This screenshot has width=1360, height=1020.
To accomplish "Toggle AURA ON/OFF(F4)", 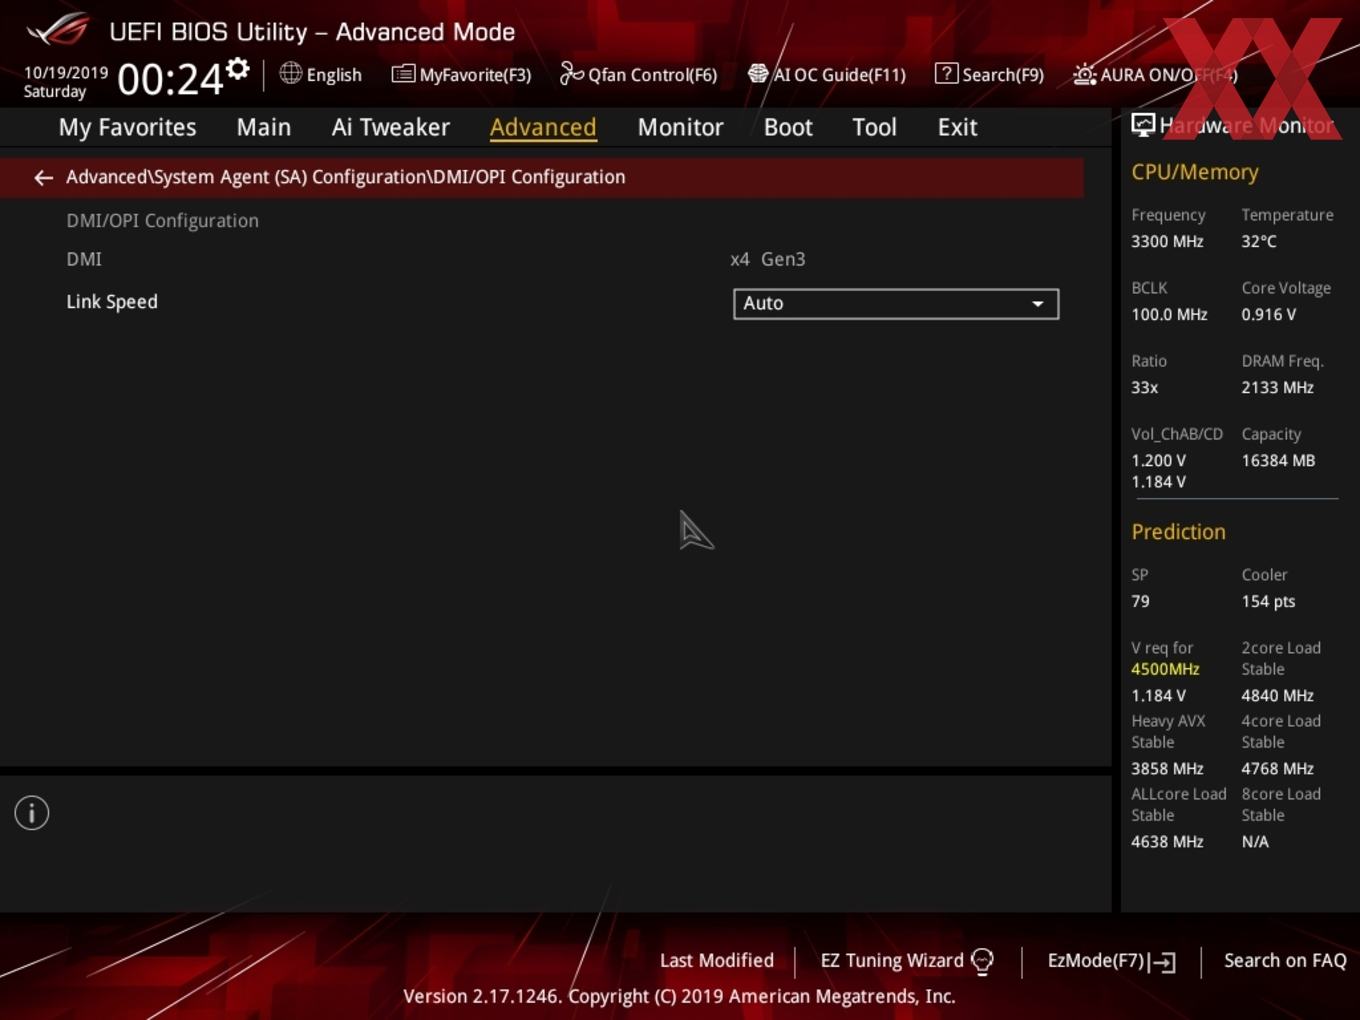I will (x=1155, y=75).
